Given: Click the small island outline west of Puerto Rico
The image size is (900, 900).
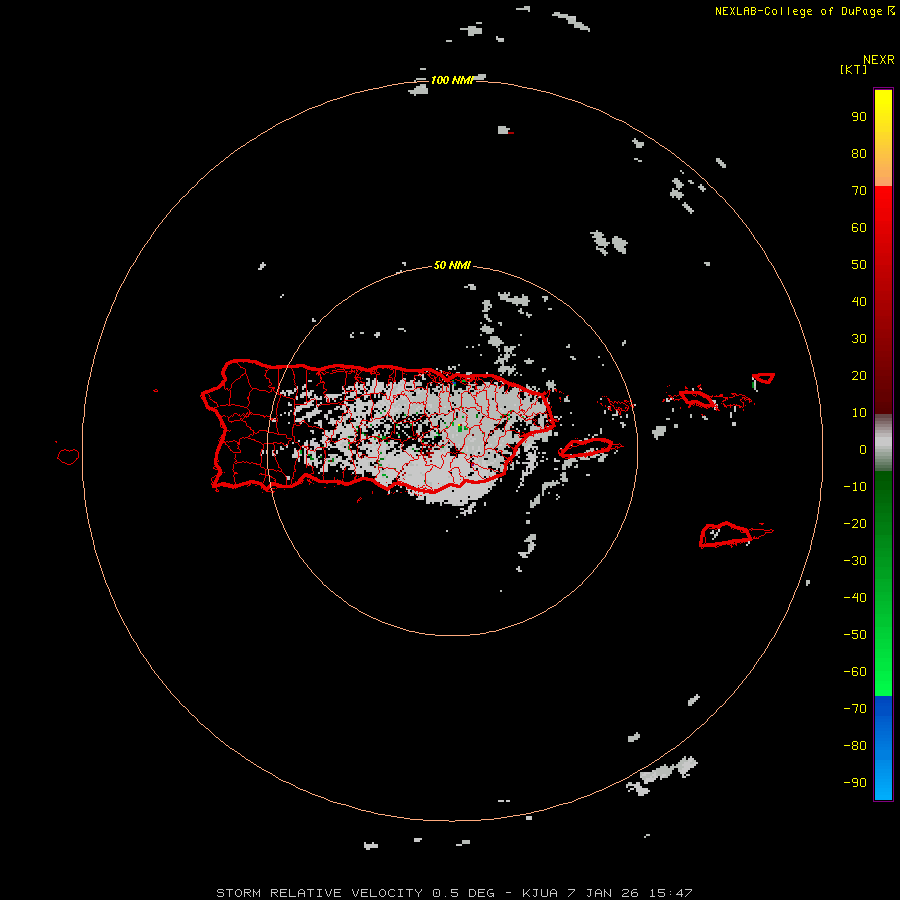Looking at the screenshot, I should (68, 456).
